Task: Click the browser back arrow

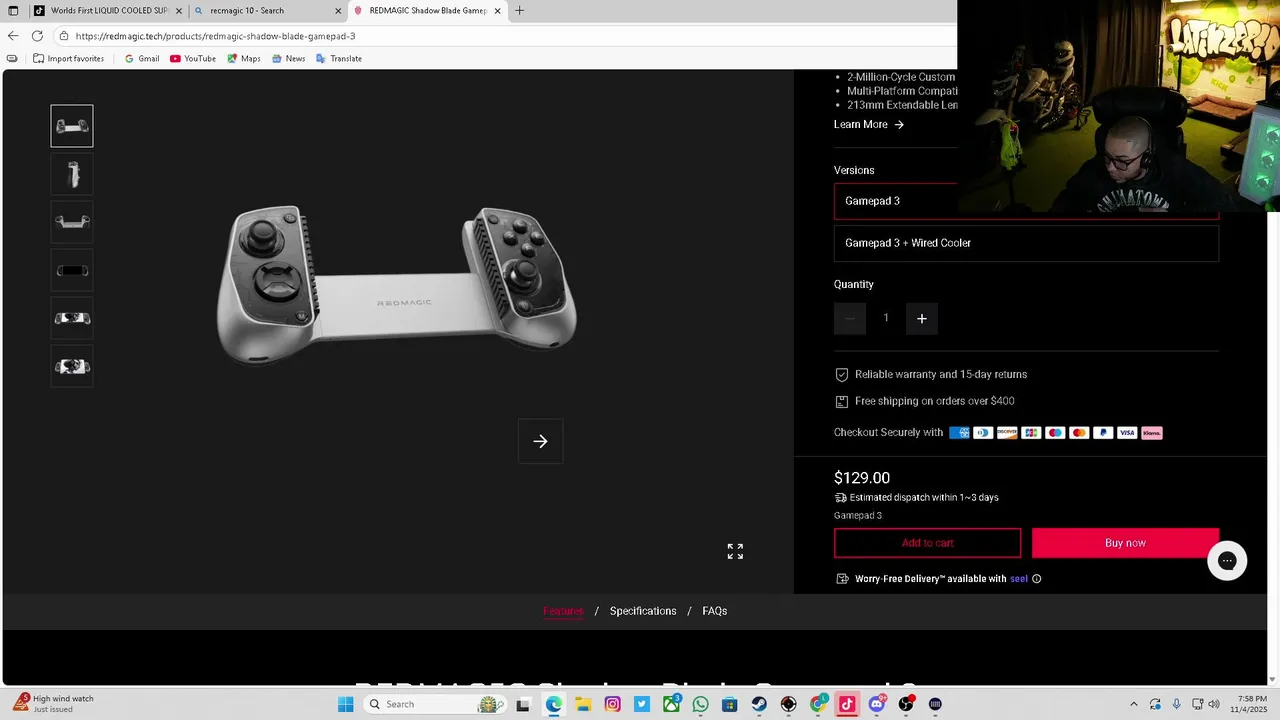Action: click(13, 36)
